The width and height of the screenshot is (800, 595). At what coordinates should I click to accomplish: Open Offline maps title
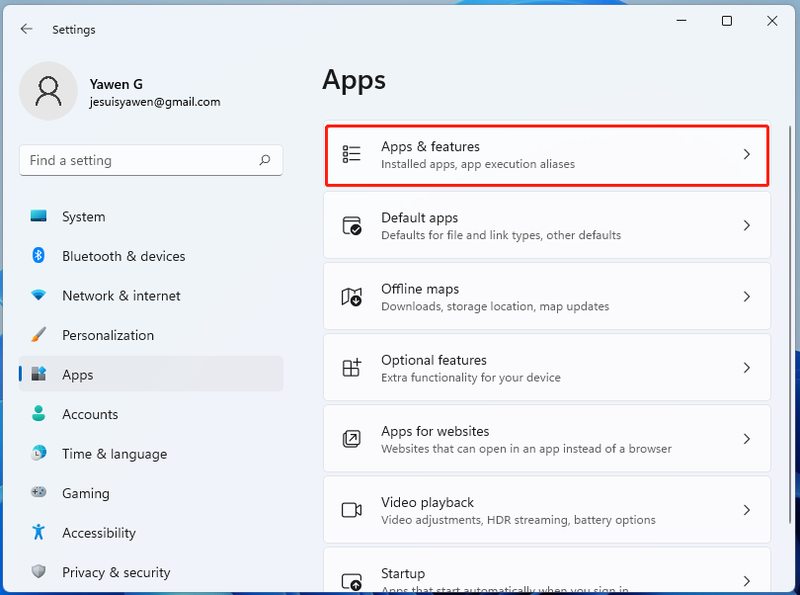click(x=420, y=289)
